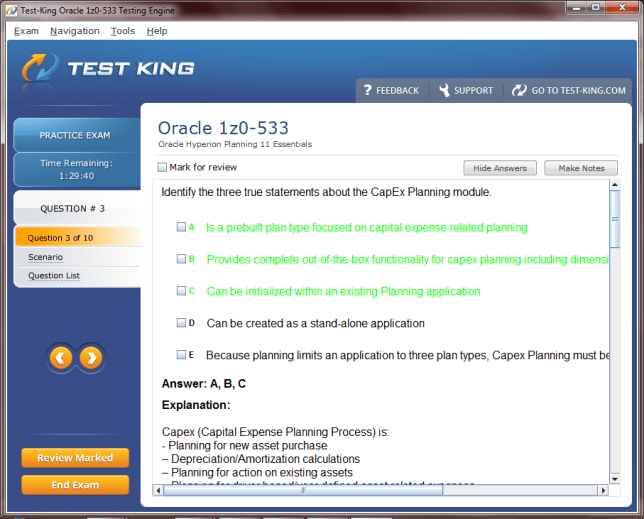The height and width of the screenshot is (519, 644).
Task: Select the Question 3 of 10 tab
Action: 78,237
